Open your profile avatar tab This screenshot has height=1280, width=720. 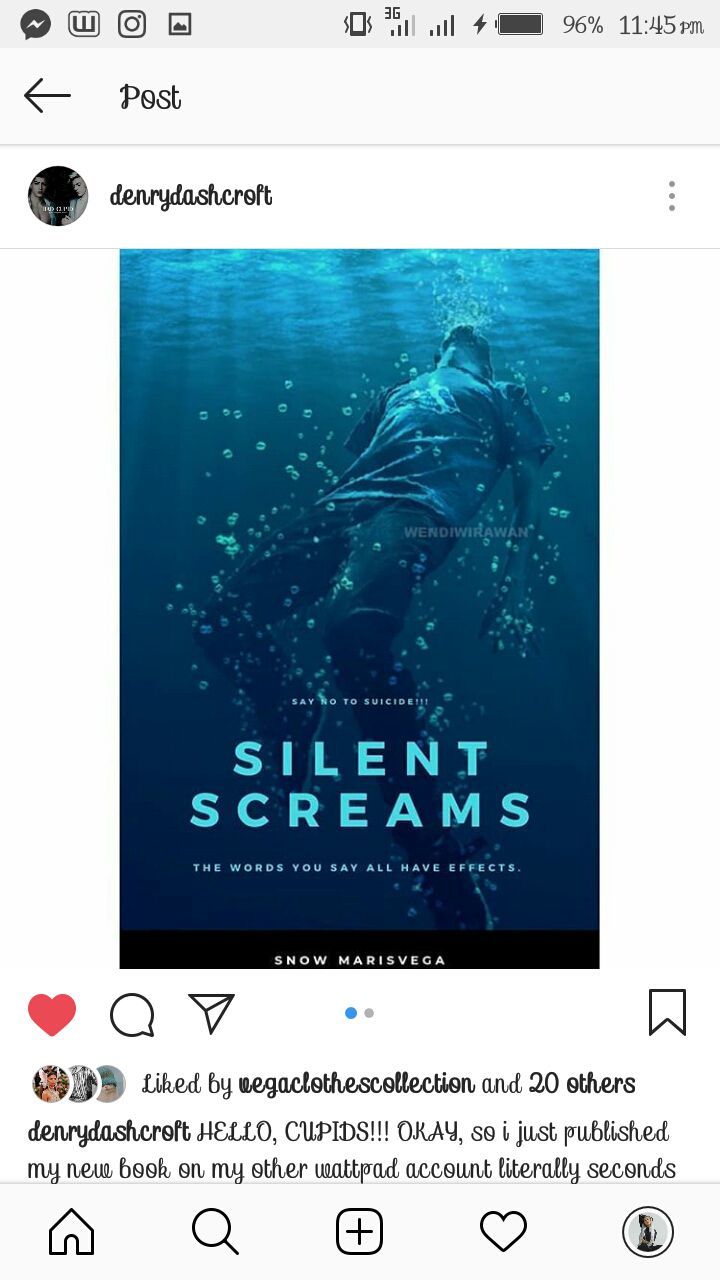coord(648,1231)
